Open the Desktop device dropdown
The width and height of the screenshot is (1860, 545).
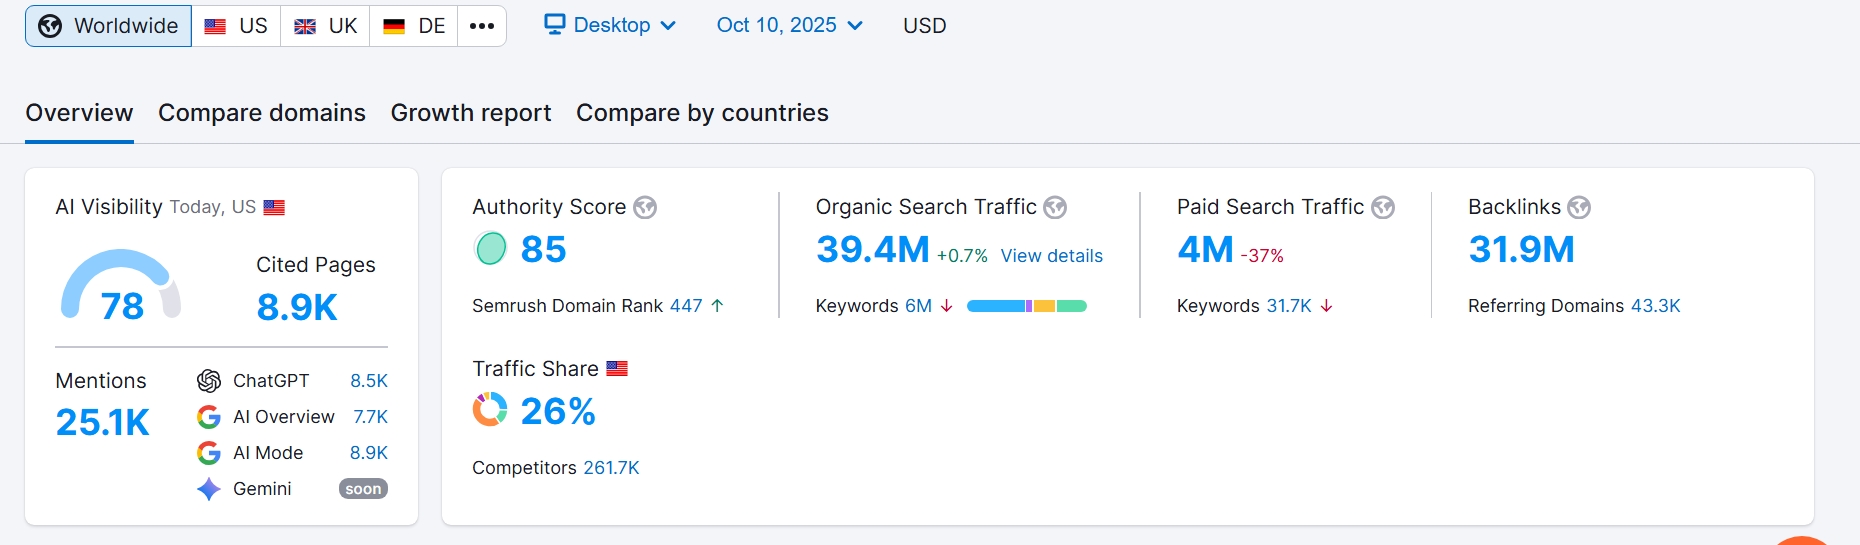pos(610,25)
